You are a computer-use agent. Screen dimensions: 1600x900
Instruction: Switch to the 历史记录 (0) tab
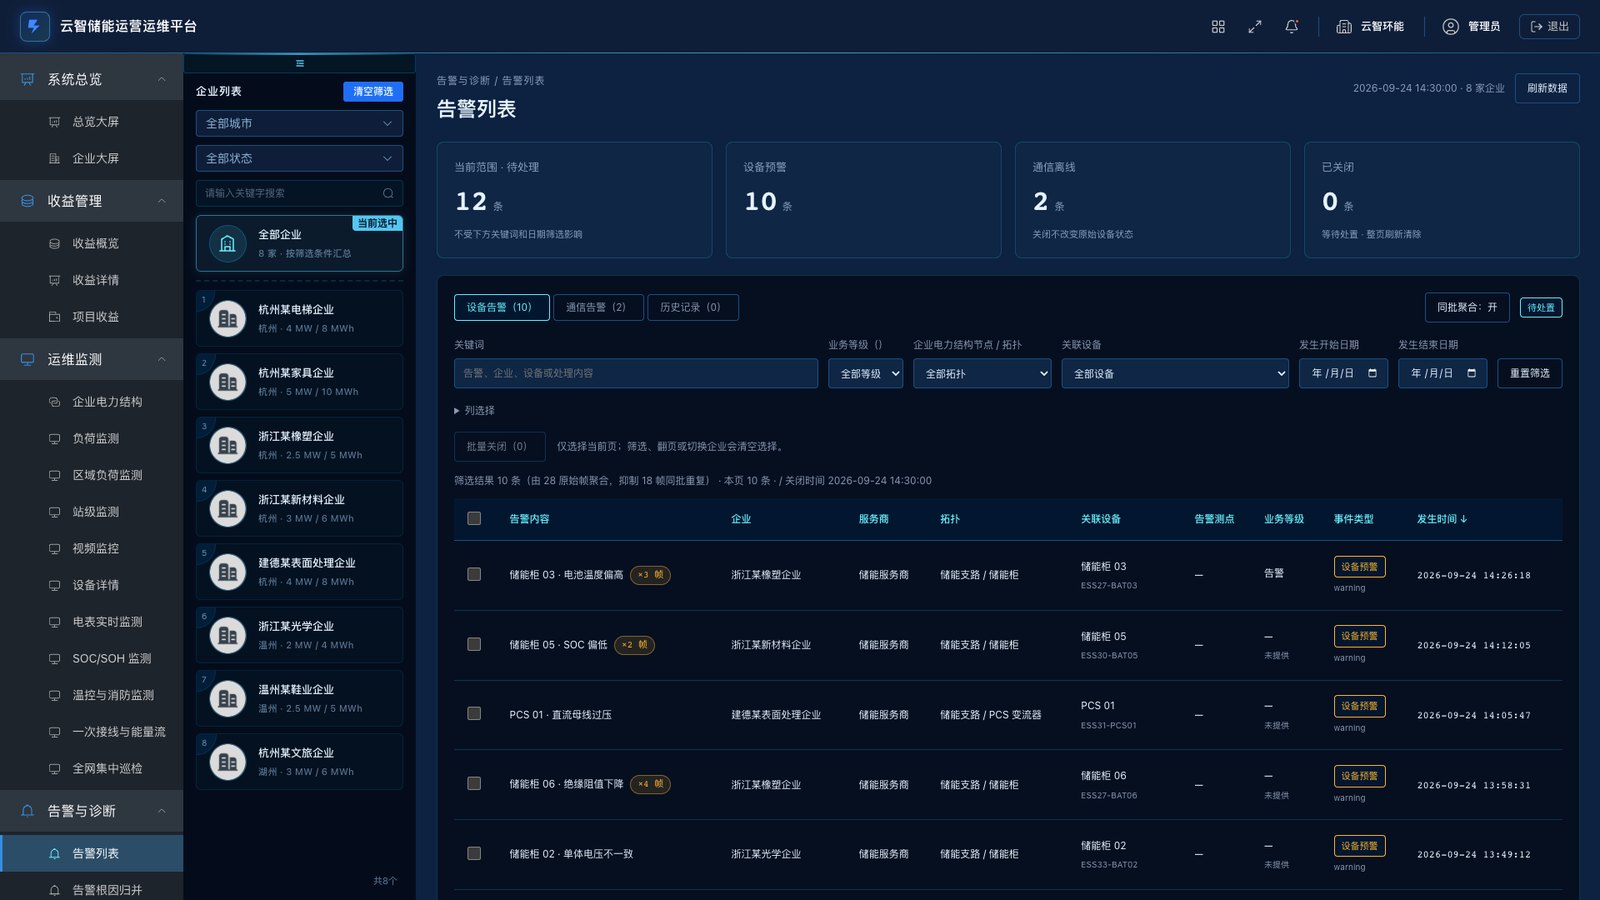691,307
